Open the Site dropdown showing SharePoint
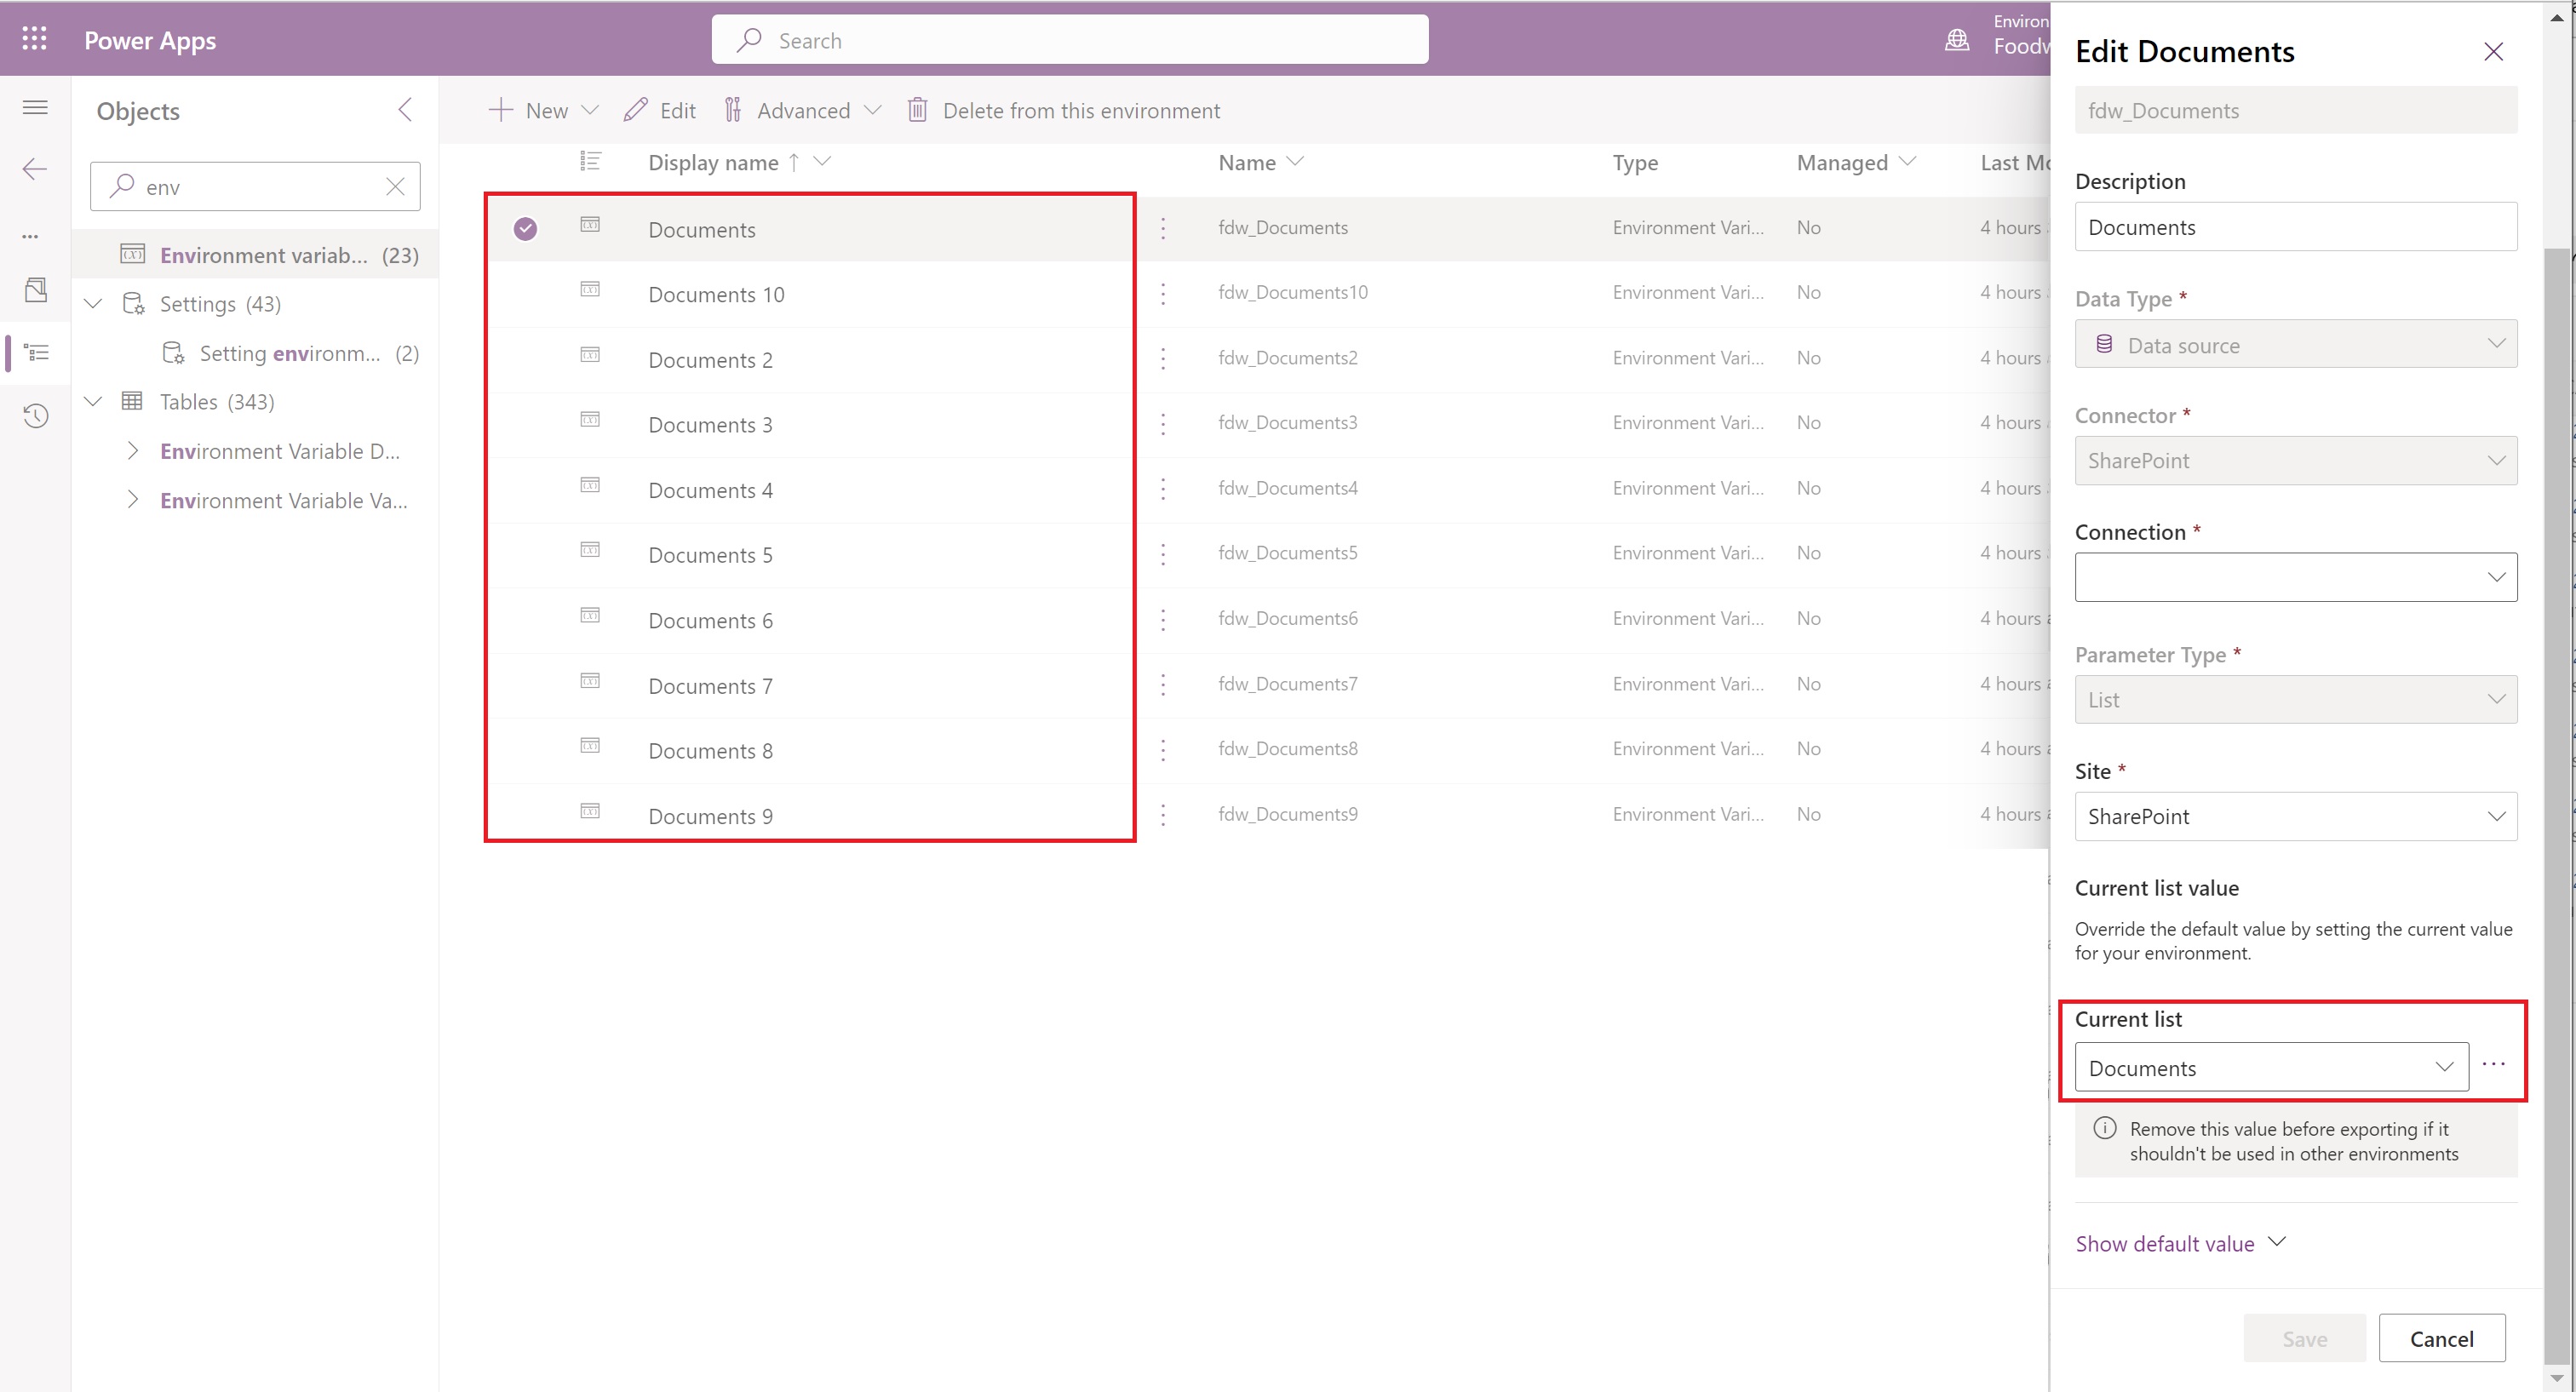 pos(2295,816)
